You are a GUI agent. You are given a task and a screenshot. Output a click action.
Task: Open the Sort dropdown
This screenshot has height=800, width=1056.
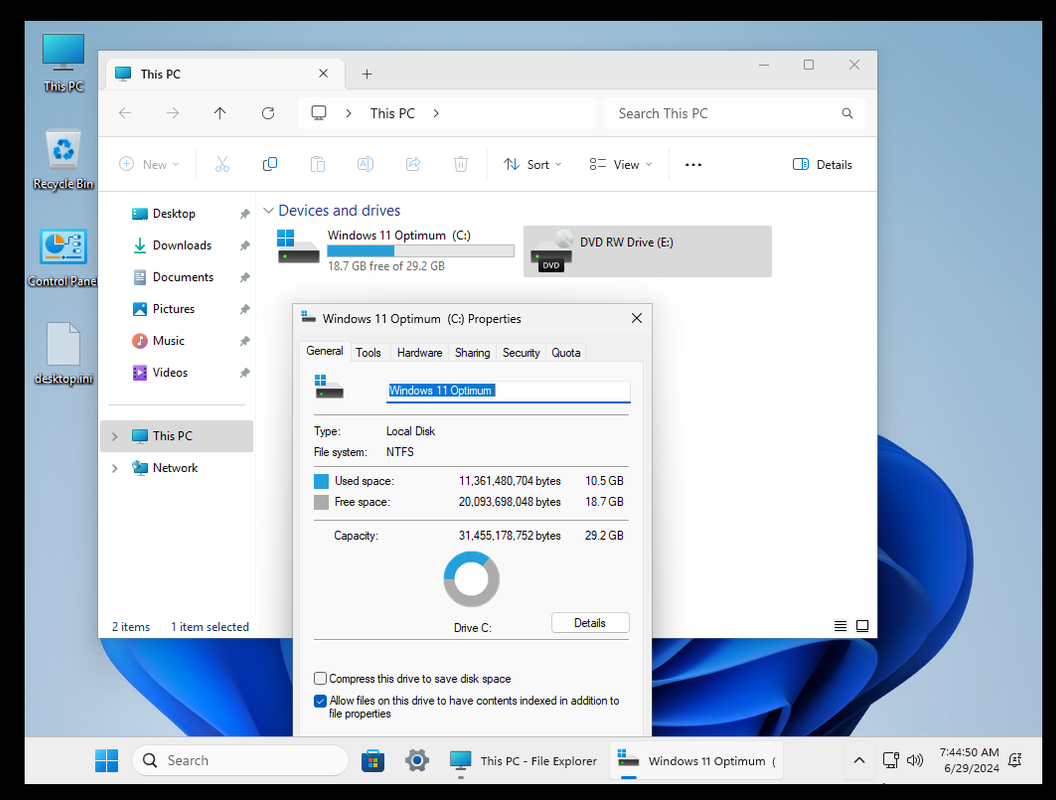[533, 164]
